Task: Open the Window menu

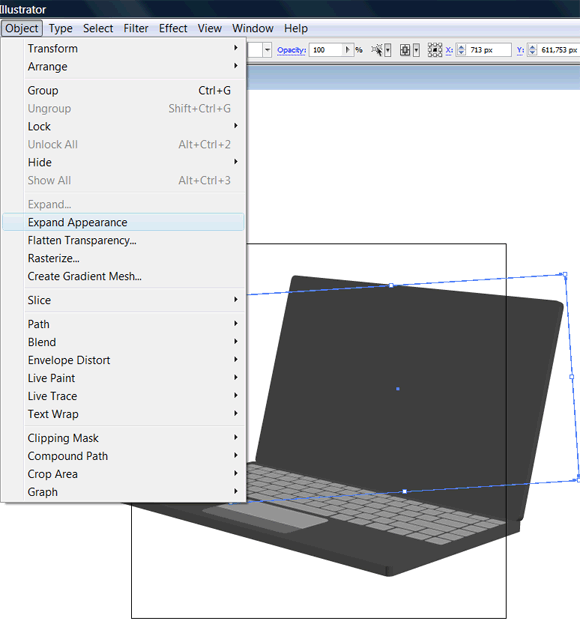Action: click(253, 28)
